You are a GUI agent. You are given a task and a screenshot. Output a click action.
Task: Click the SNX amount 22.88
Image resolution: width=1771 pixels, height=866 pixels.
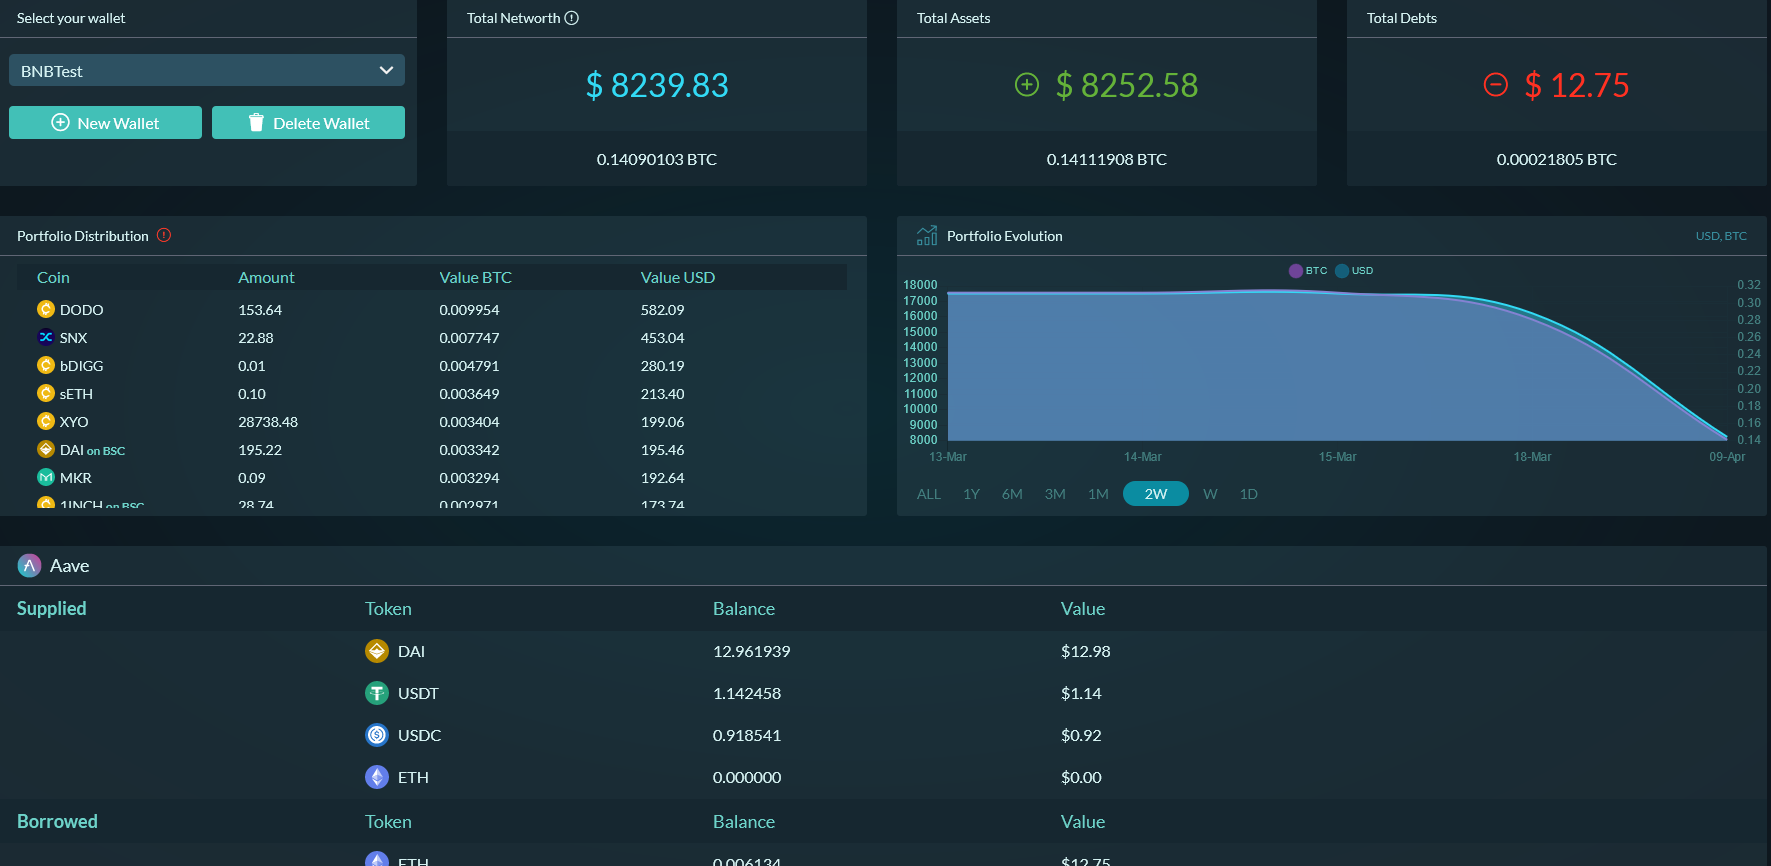256,338
